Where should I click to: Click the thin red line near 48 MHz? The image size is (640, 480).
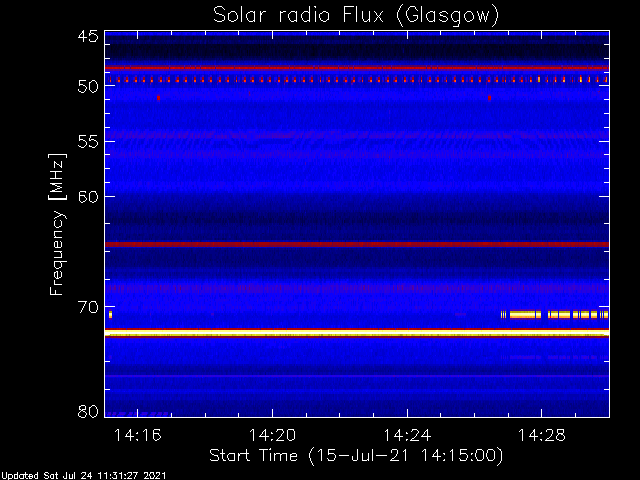357,68
